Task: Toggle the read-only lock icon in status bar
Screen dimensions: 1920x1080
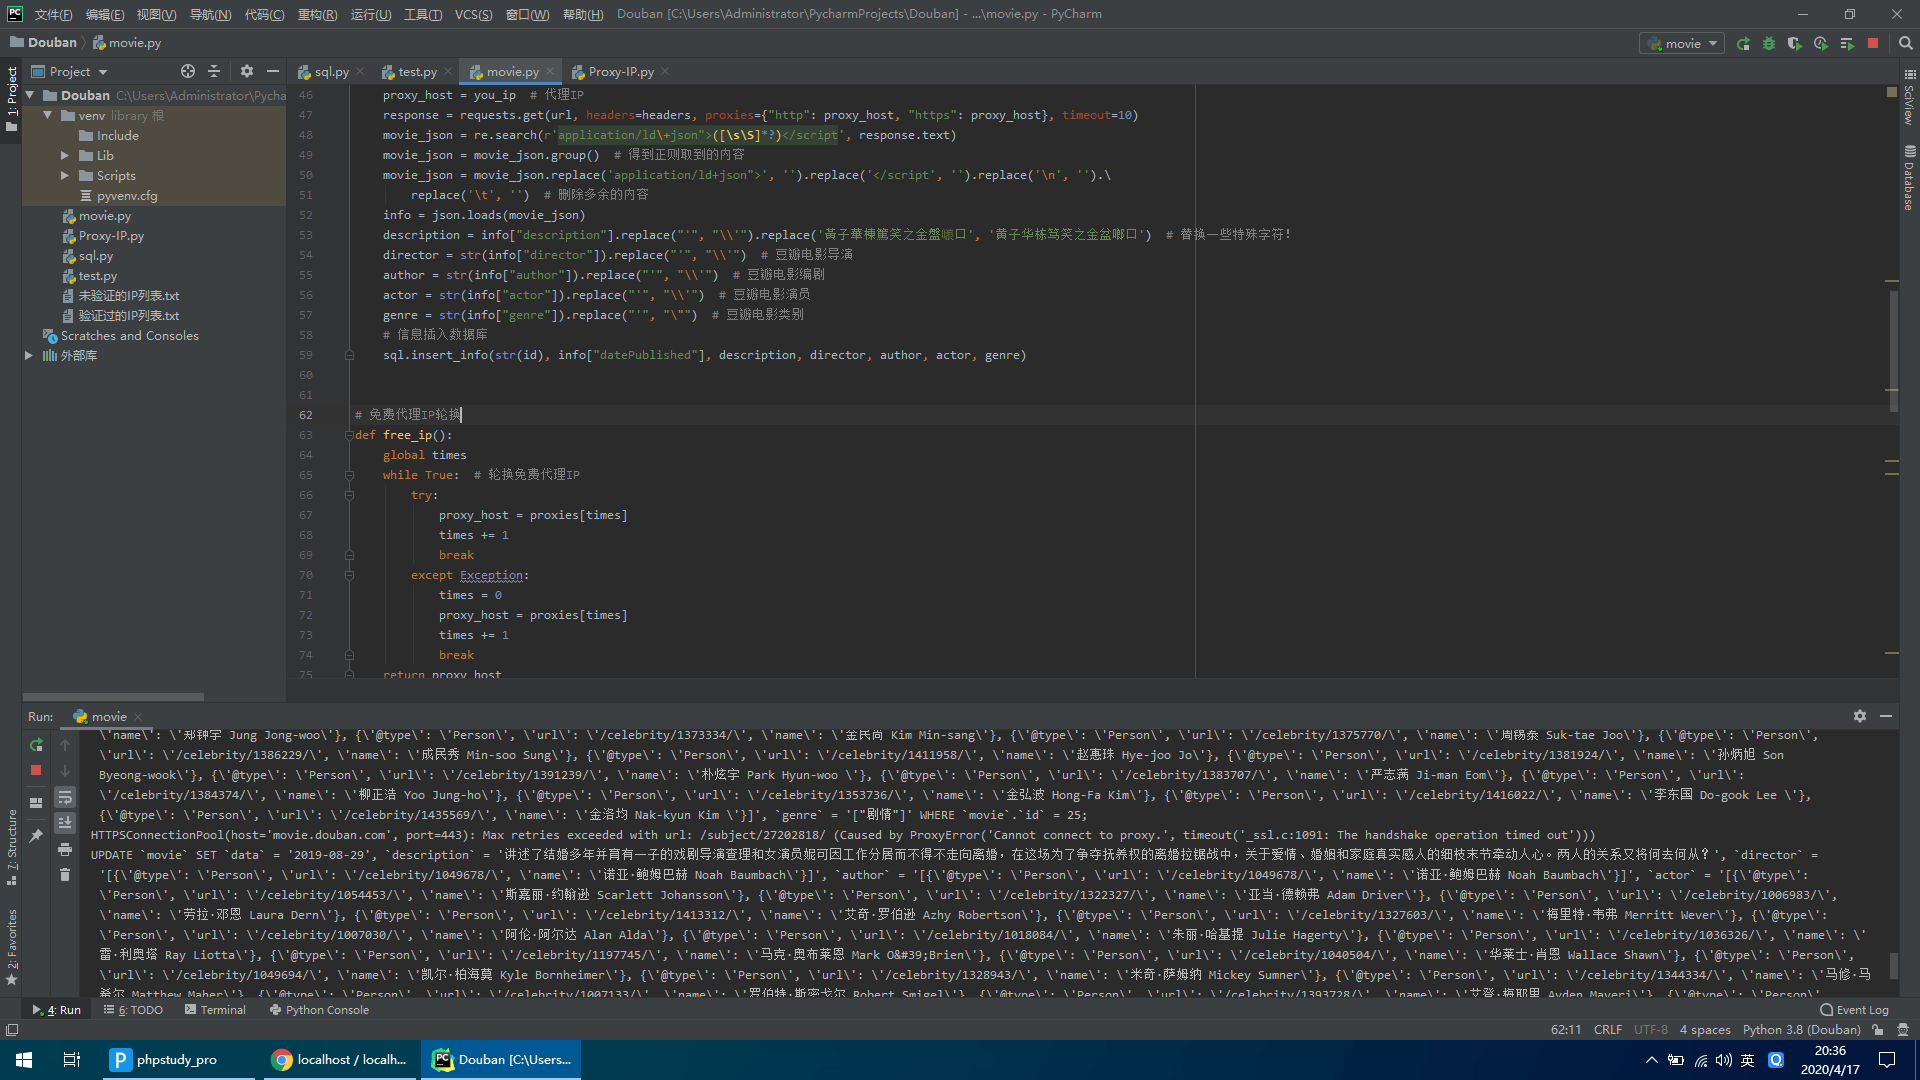Action: tap(1878, 1030)
